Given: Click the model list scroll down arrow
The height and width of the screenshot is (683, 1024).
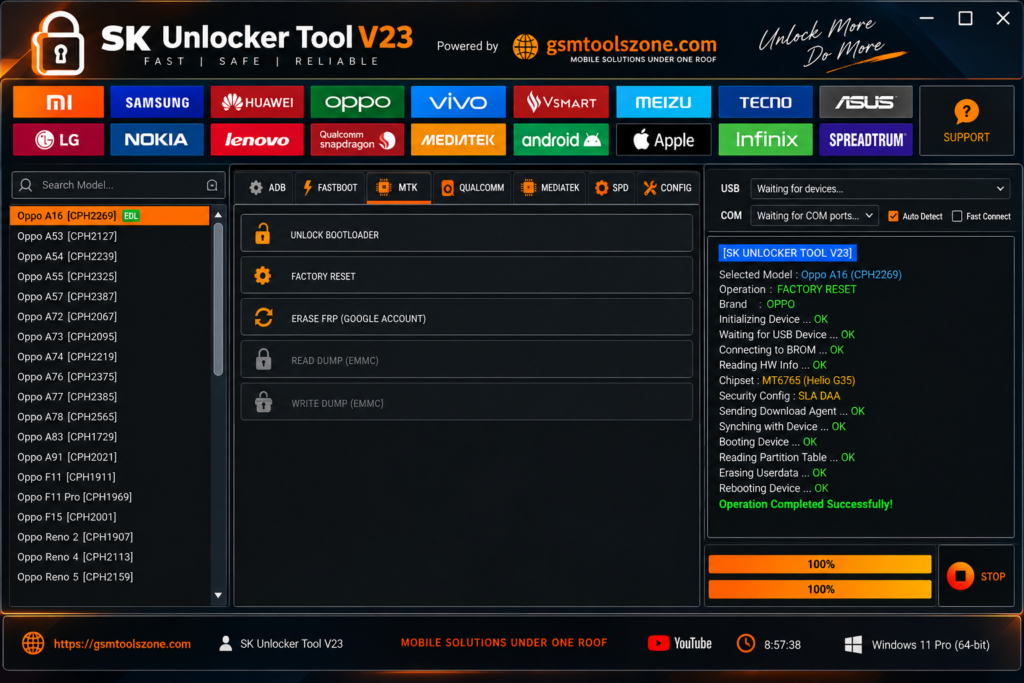Looking at the screenshot, I should click(218, 596).
